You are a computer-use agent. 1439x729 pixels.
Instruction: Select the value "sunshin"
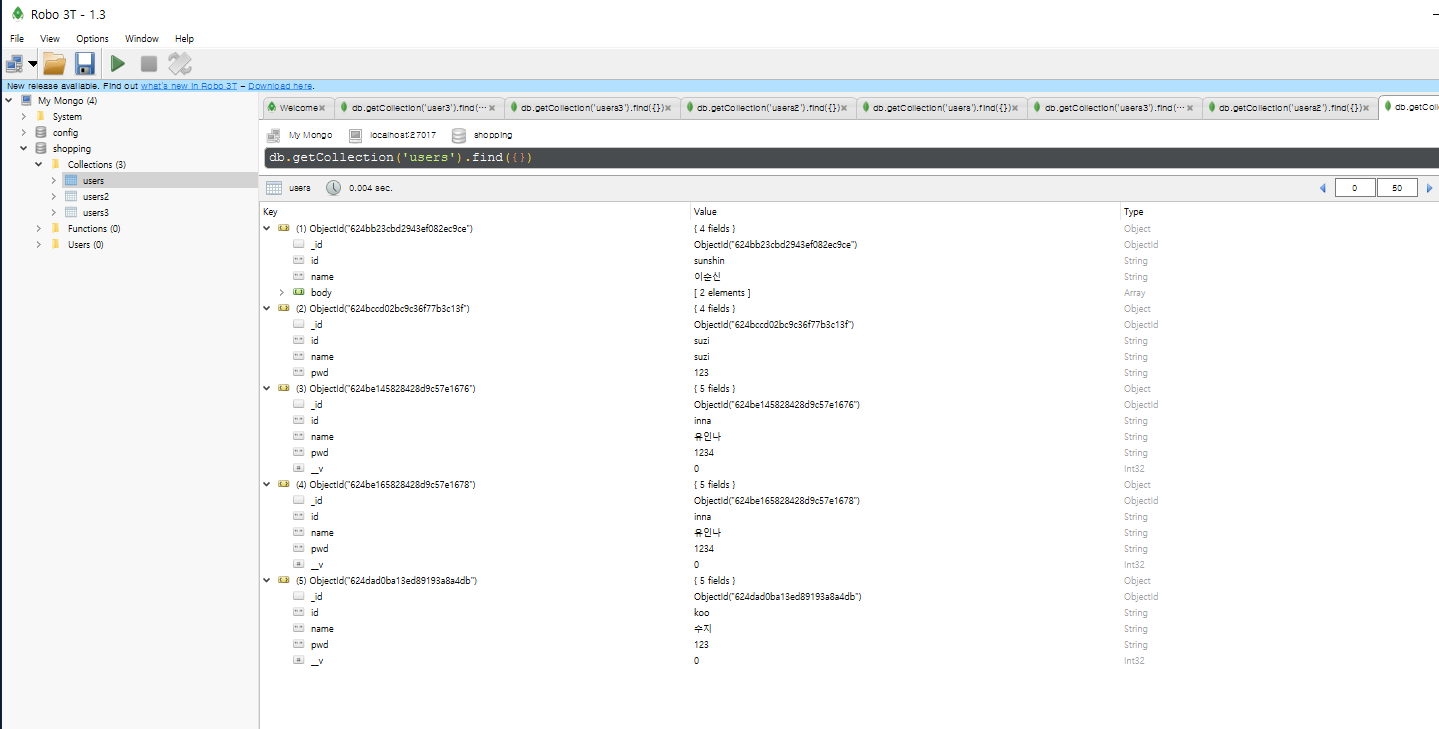709,261
